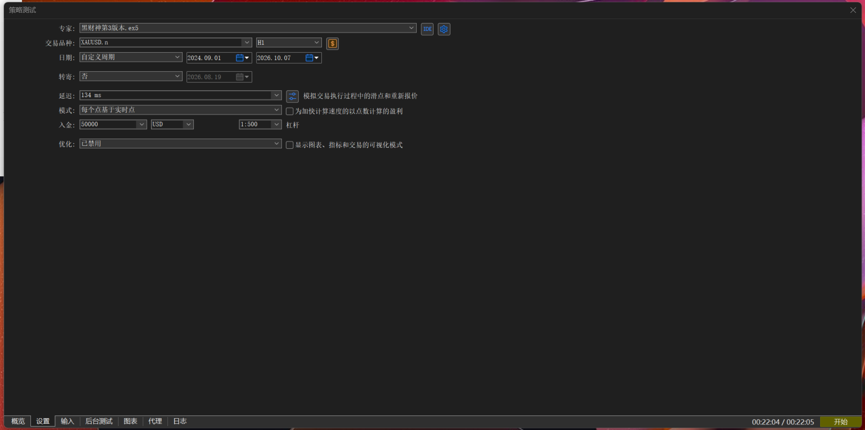This screenshot has height=430, width=865.
Task: Open the 自定义周期 date period dropdown
Action: pyautogui.click(x=131, y=57)
